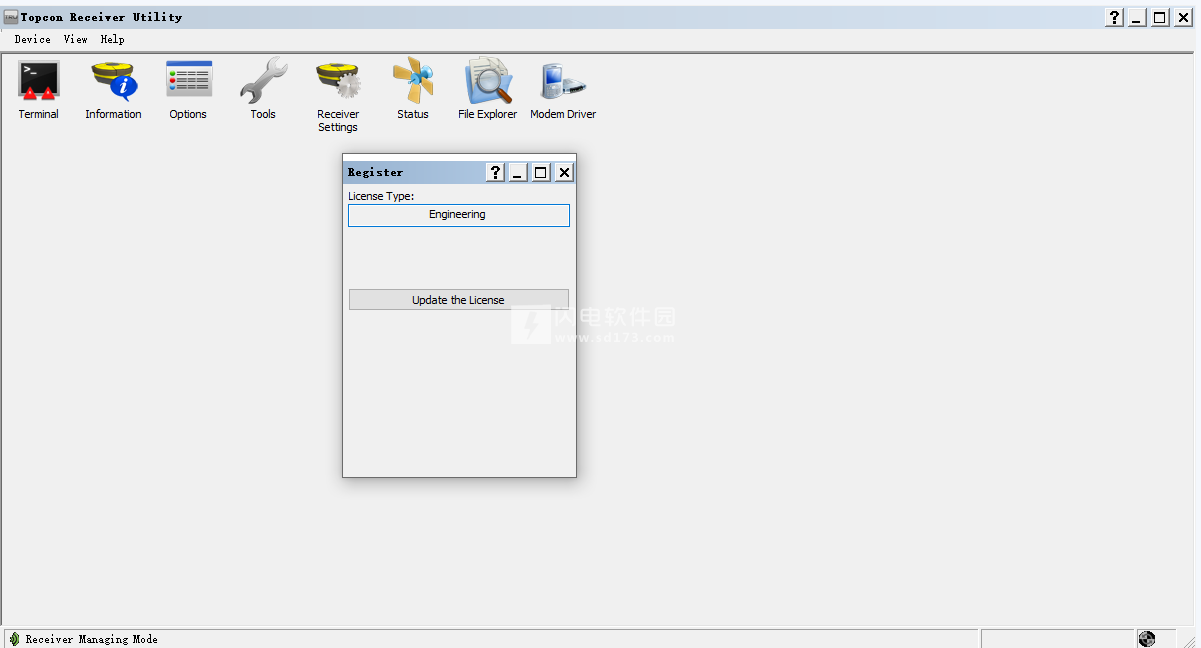The width and height of the screenshot is (1201, 648).
Task: Click the help button in Register dialog
Action: point(495,173)
